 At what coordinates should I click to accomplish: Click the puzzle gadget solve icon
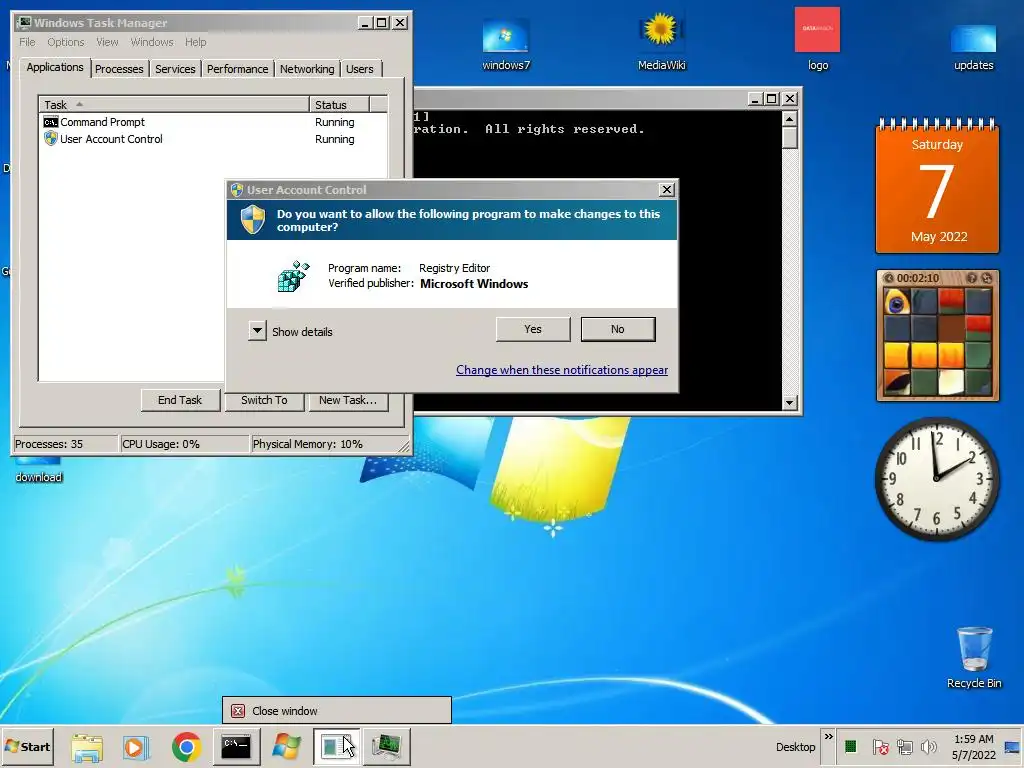click(987, 278)
